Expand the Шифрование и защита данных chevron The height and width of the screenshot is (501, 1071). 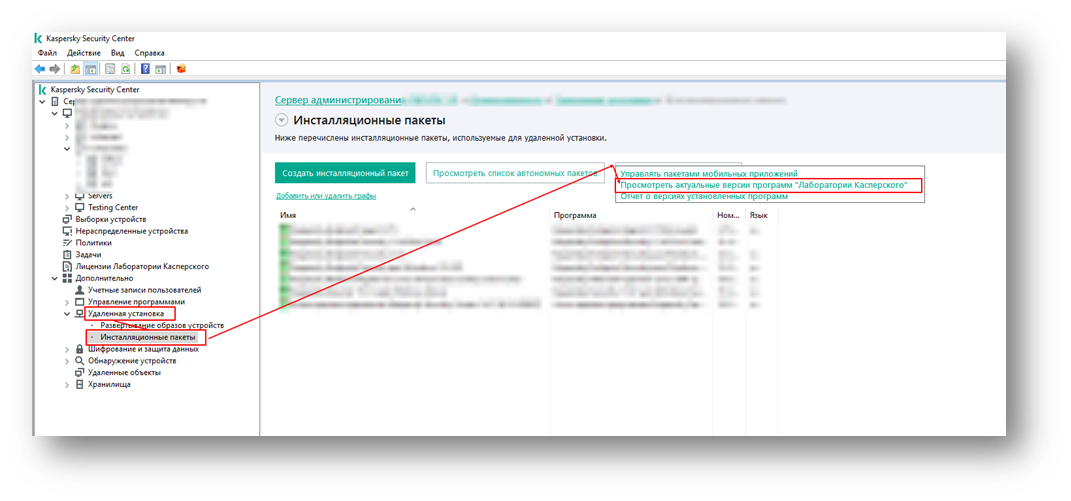[67, 349]
